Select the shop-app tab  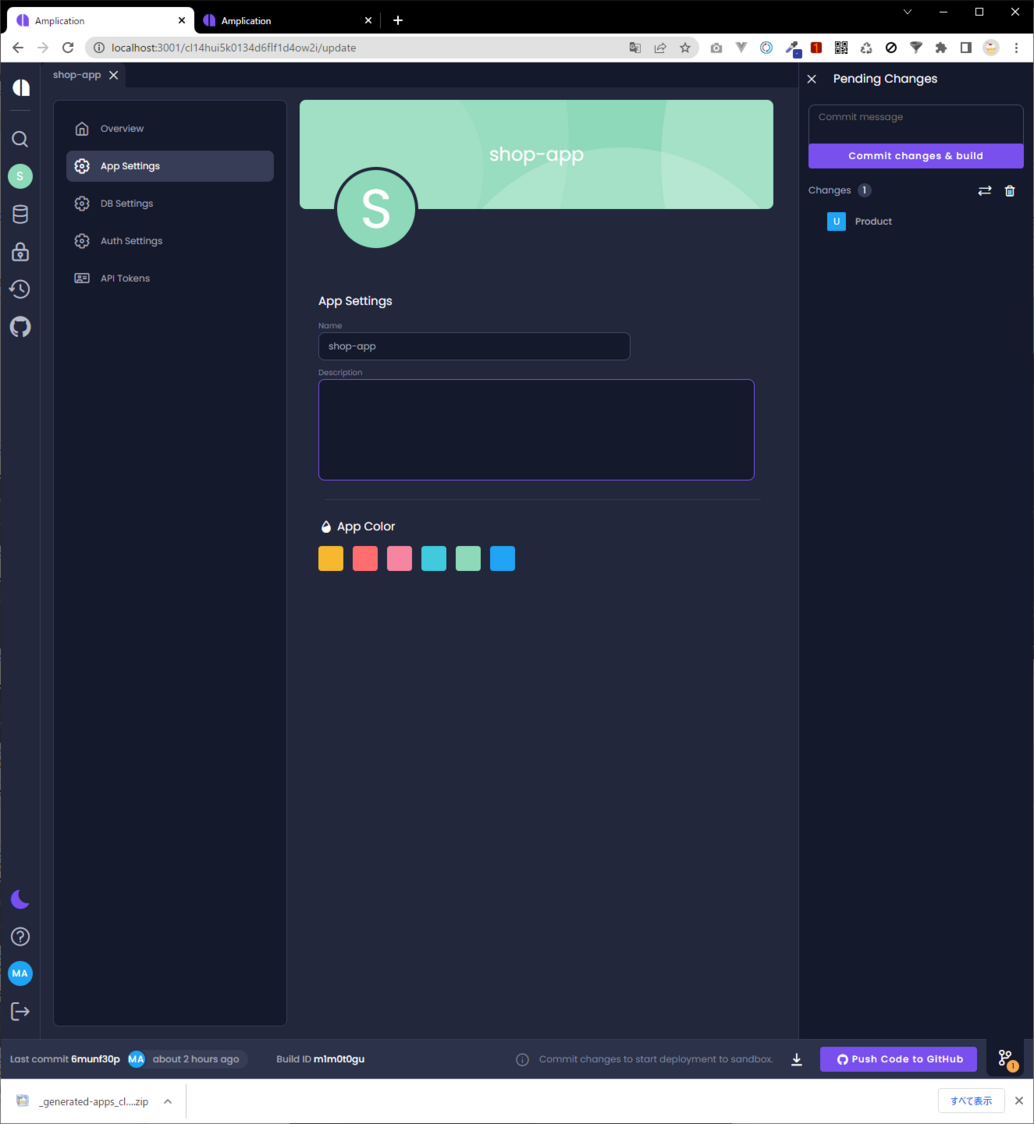pos(77,75)
